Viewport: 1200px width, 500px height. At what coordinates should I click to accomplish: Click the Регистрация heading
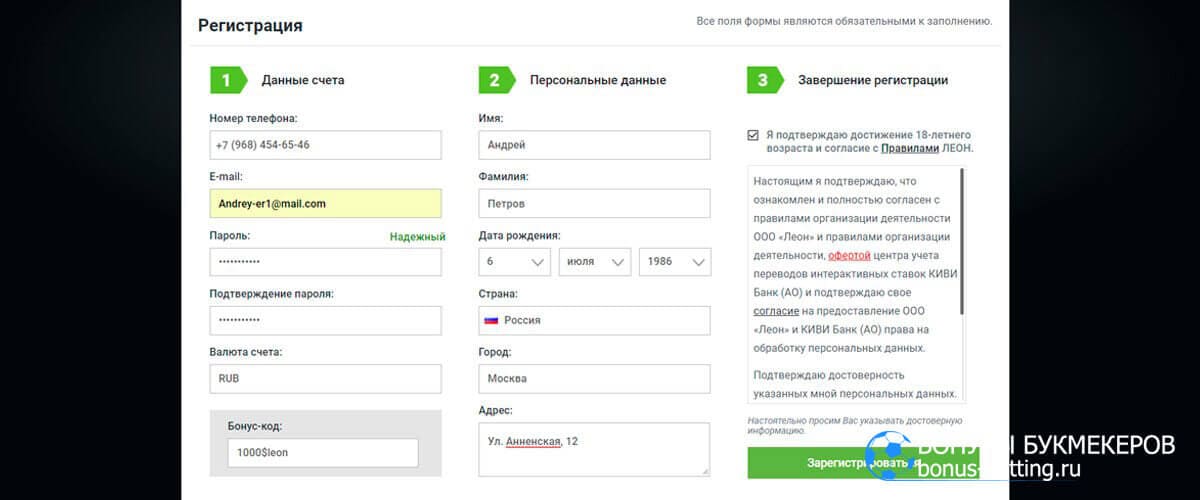pos(250,25)
